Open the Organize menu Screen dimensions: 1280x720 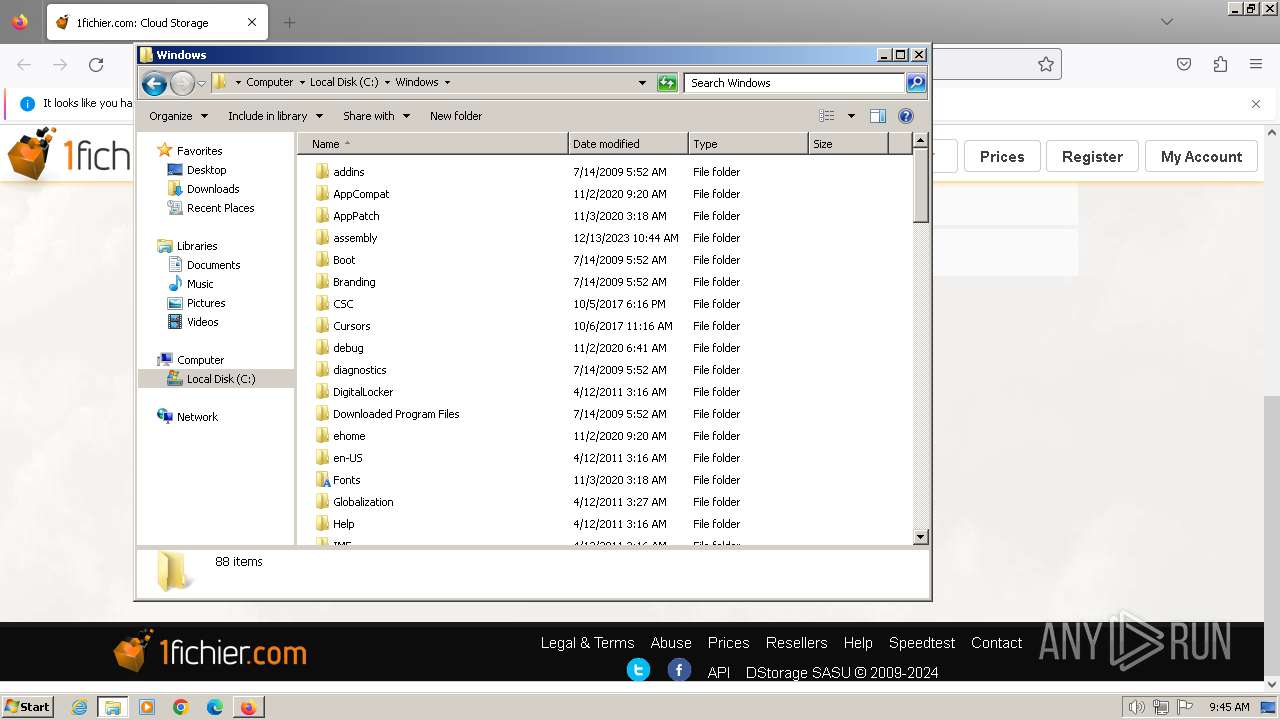(178, 116)
